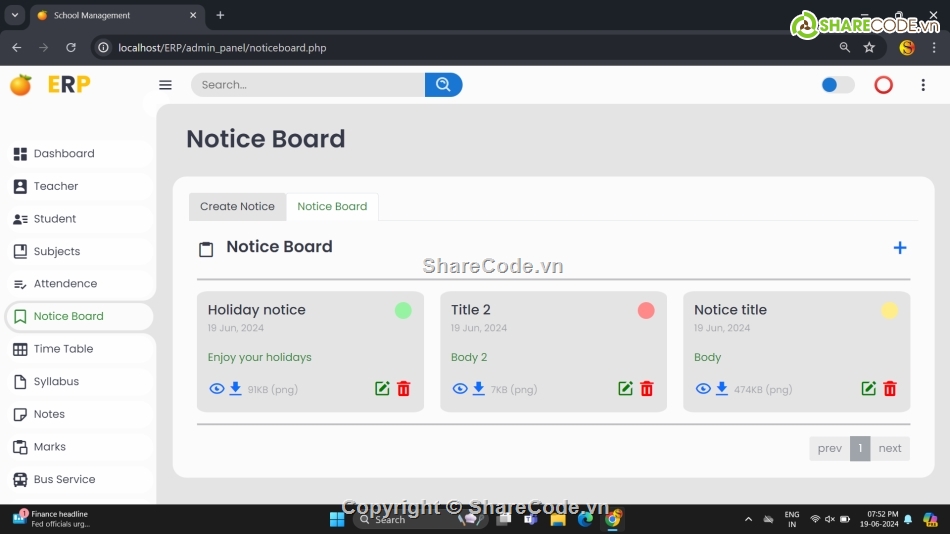Edit the Notice title card
Screen dimensions: 950x534
(868, 389)
